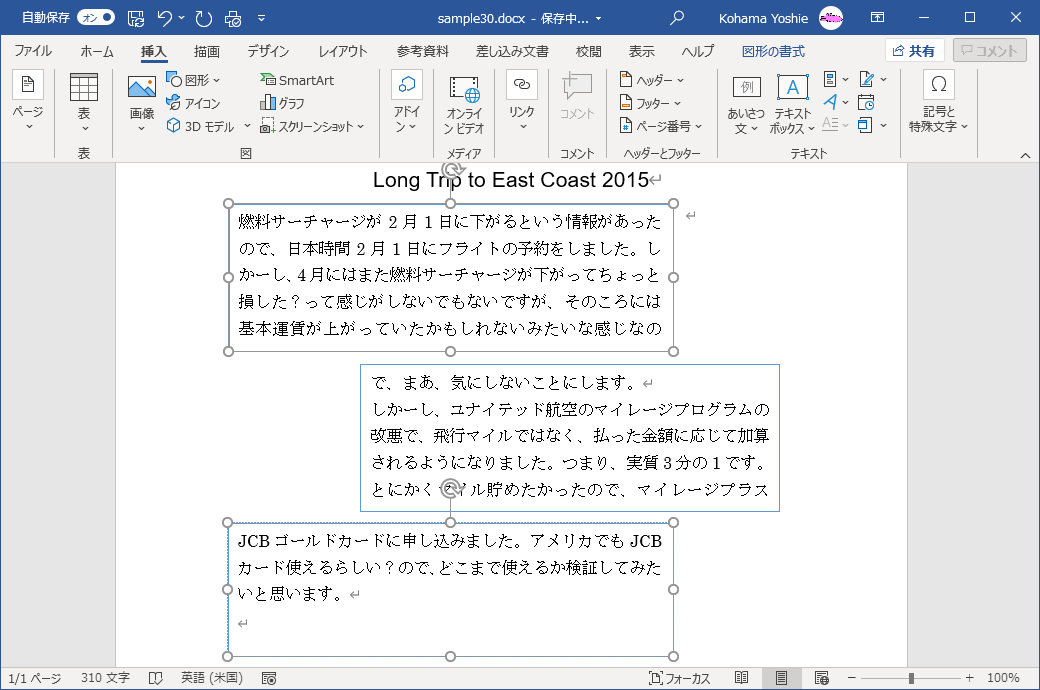Click the object insert icon
This screenshot has width=1040, height=690.
coord(865,125)
